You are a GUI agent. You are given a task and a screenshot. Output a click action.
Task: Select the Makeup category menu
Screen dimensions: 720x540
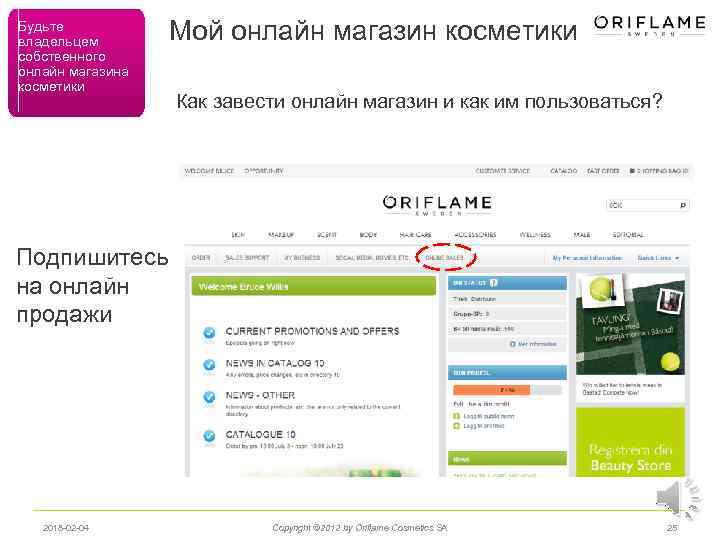click(281, 235)
